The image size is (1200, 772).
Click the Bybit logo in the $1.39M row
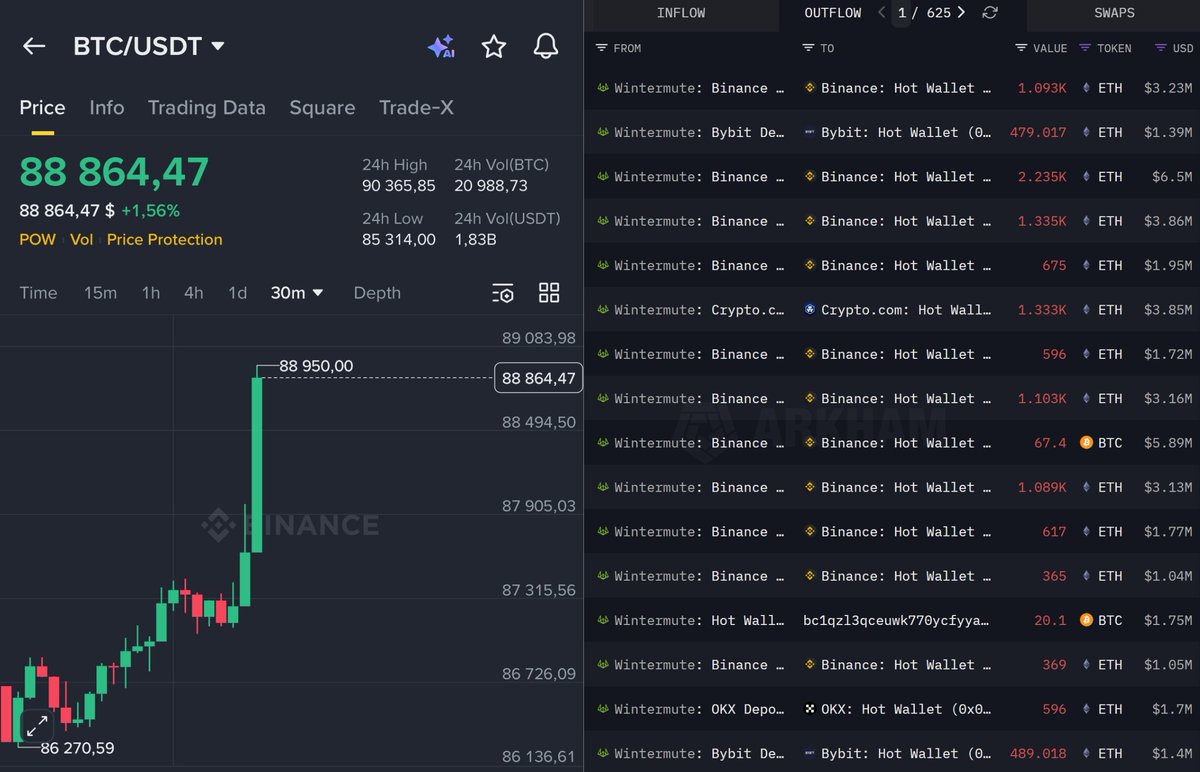[x=810, y=132]
